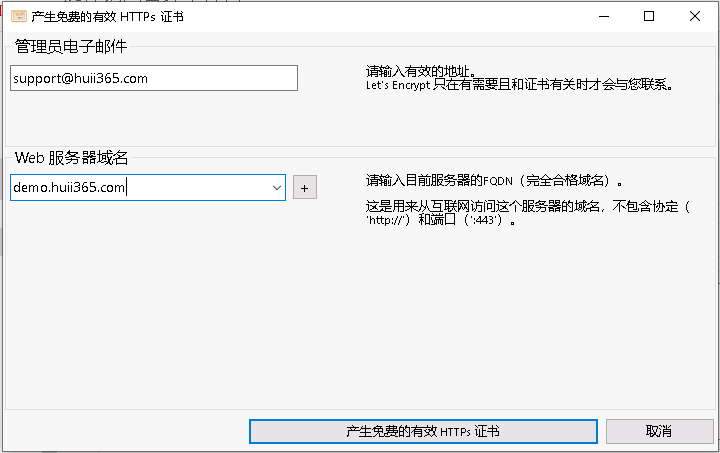The width and height of the screenshot is (720, 453).
Task: Minimize the HTTPs certificate window
Action: point(603,16)
